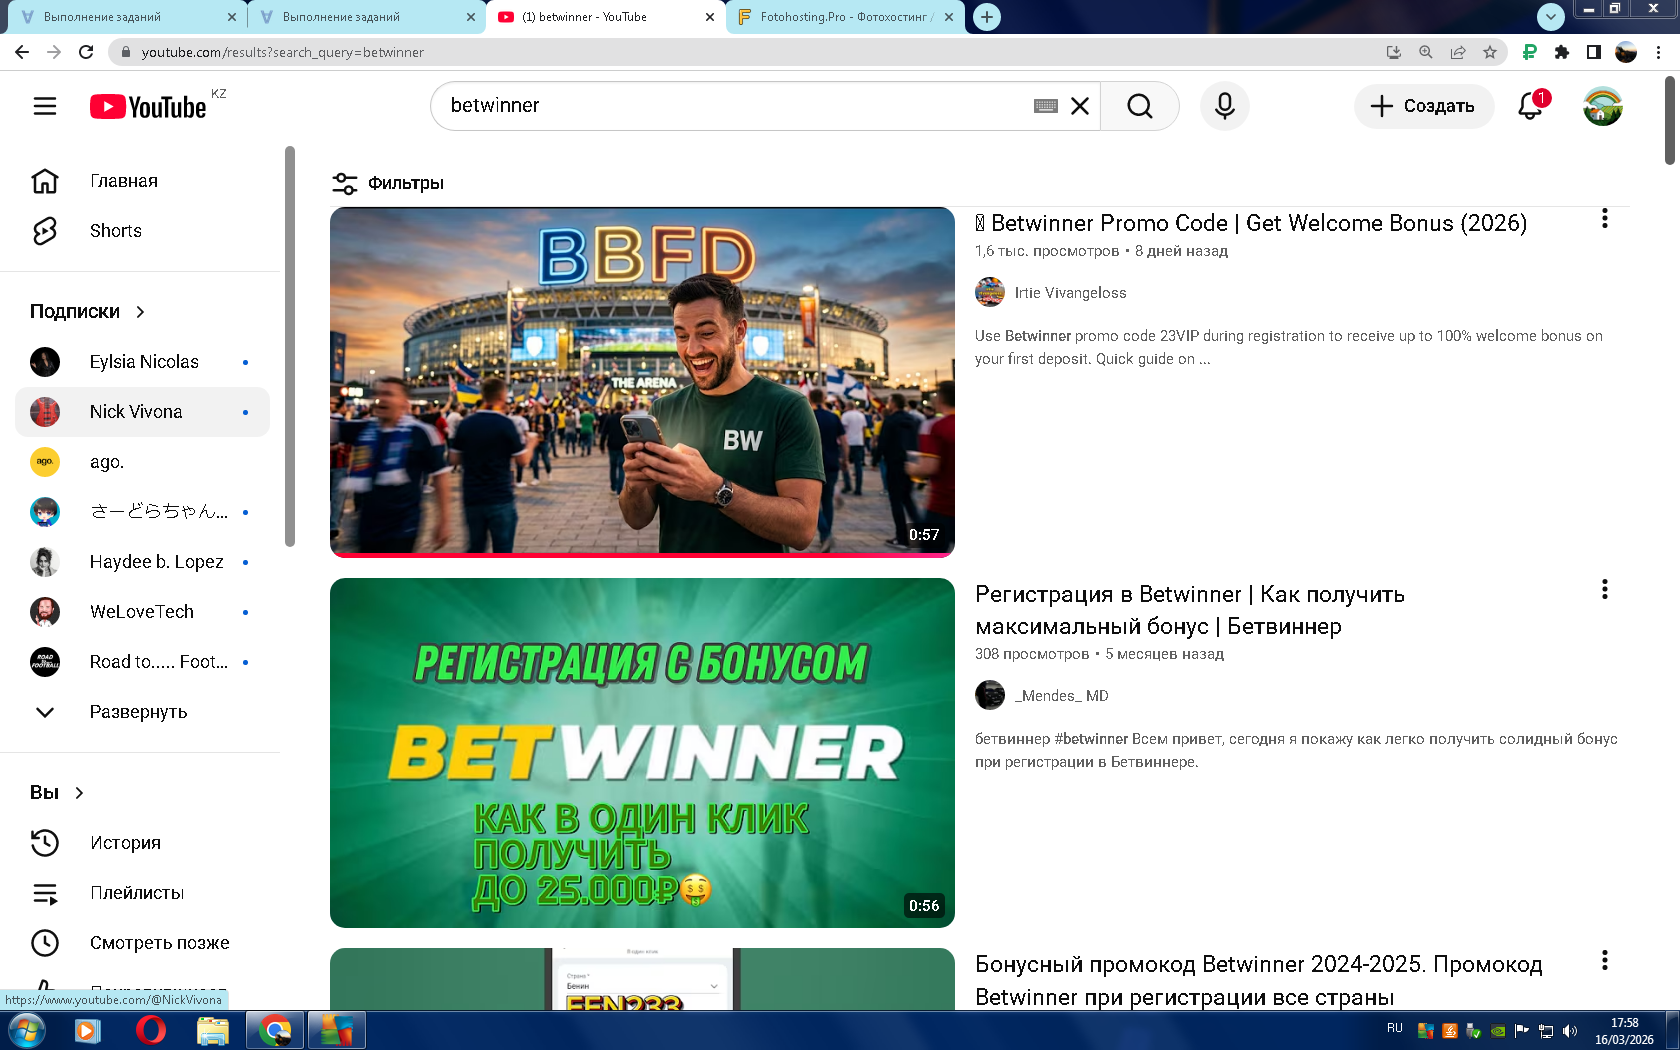This screenshot has width=1680, height=1050.
Task: Open Shorts from the sidebar
Action: point(115,231)
